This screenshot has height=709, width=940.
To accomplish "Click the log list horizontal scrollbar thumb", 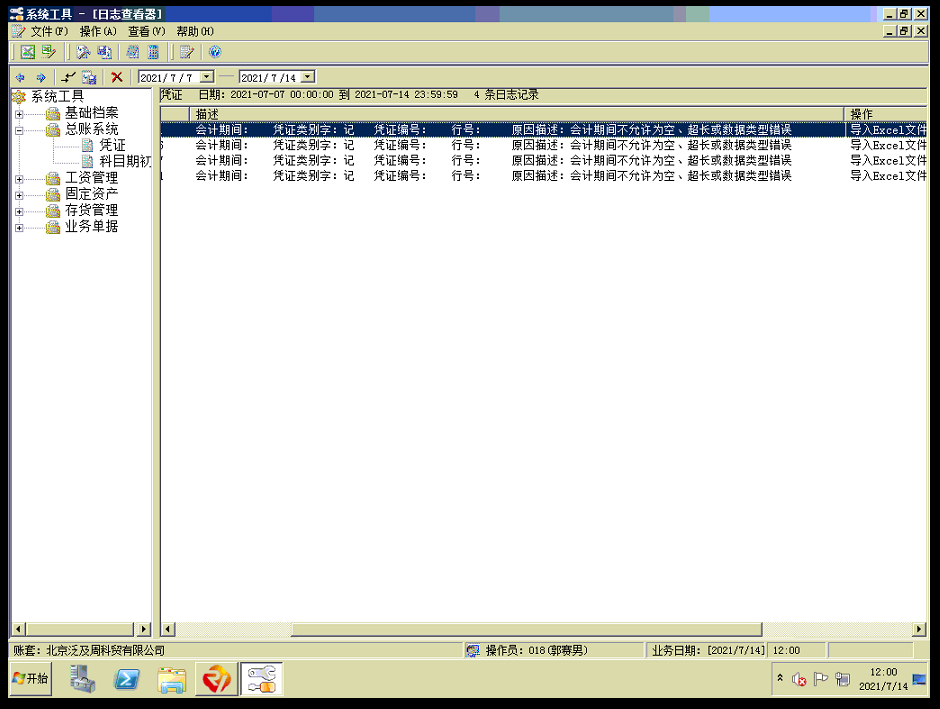I will point(526,629).
